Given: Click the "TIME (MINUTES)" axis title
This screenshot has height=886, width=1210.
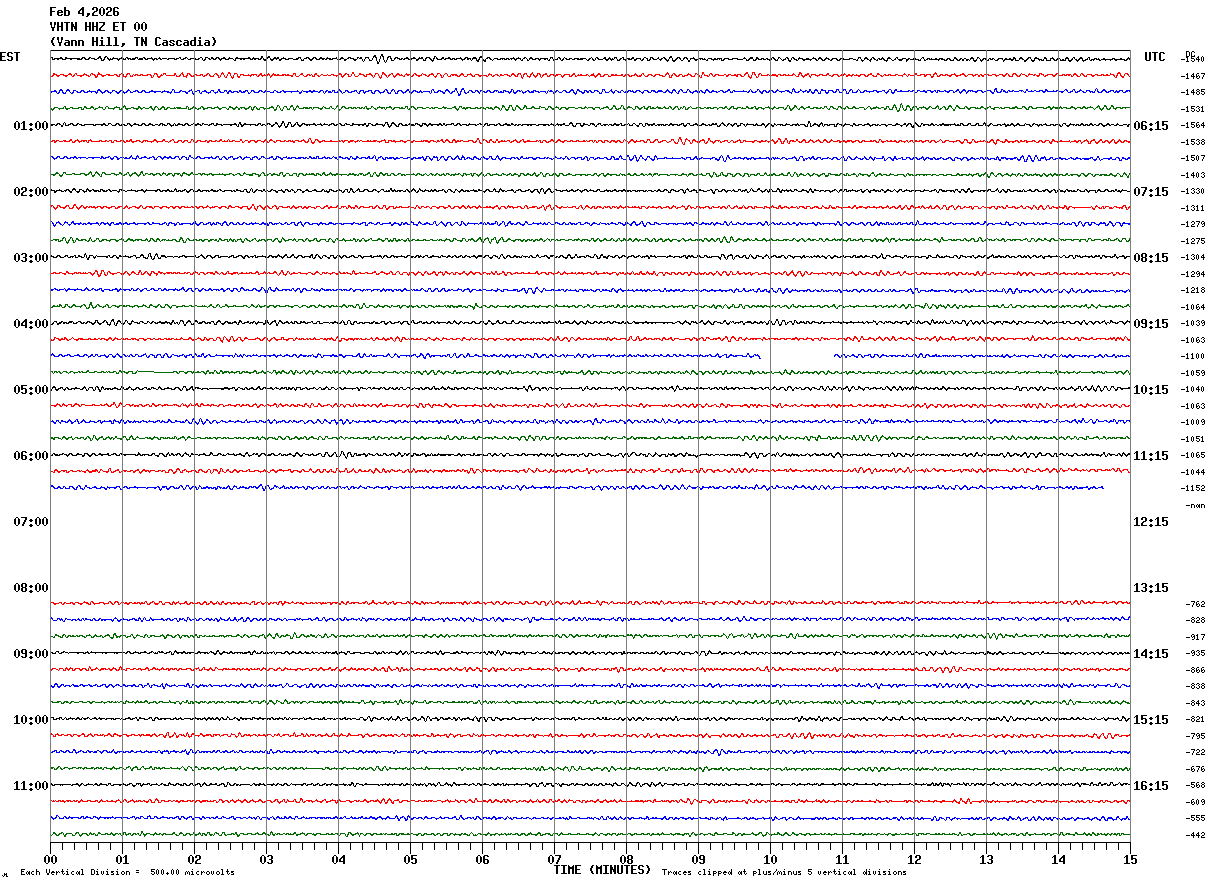Looking at the screenshot, I should point(602,870).
